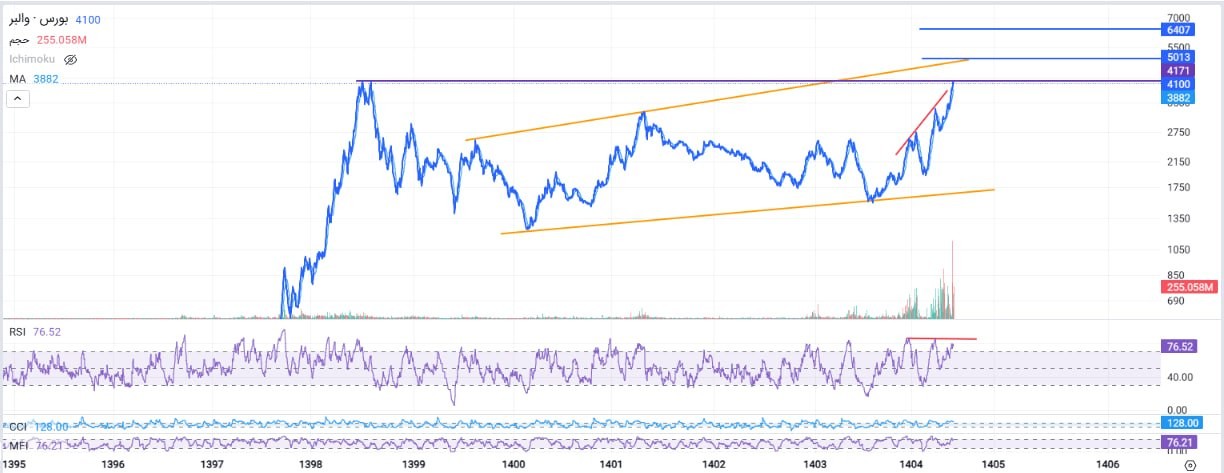1224x473 pixels.
Task: Select the Ichimoku indicator legend name
Action: pyautogui.click(x=32, y=60)
